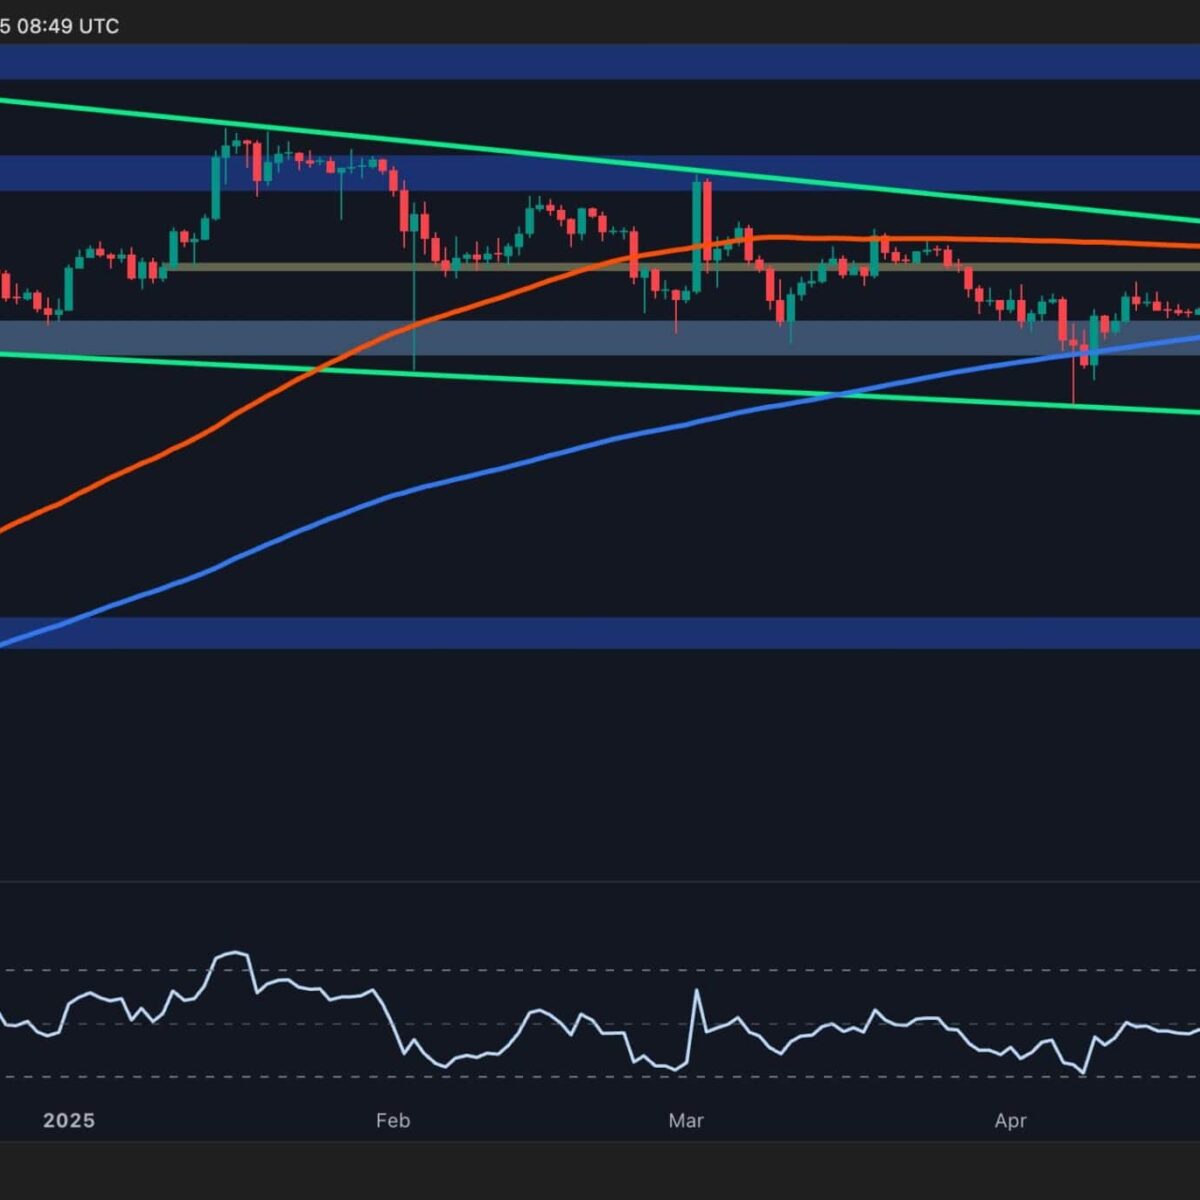Select the gray-blue support zone rectangle
Viewport: 1200px width, 1200px height.
(600, 338)
